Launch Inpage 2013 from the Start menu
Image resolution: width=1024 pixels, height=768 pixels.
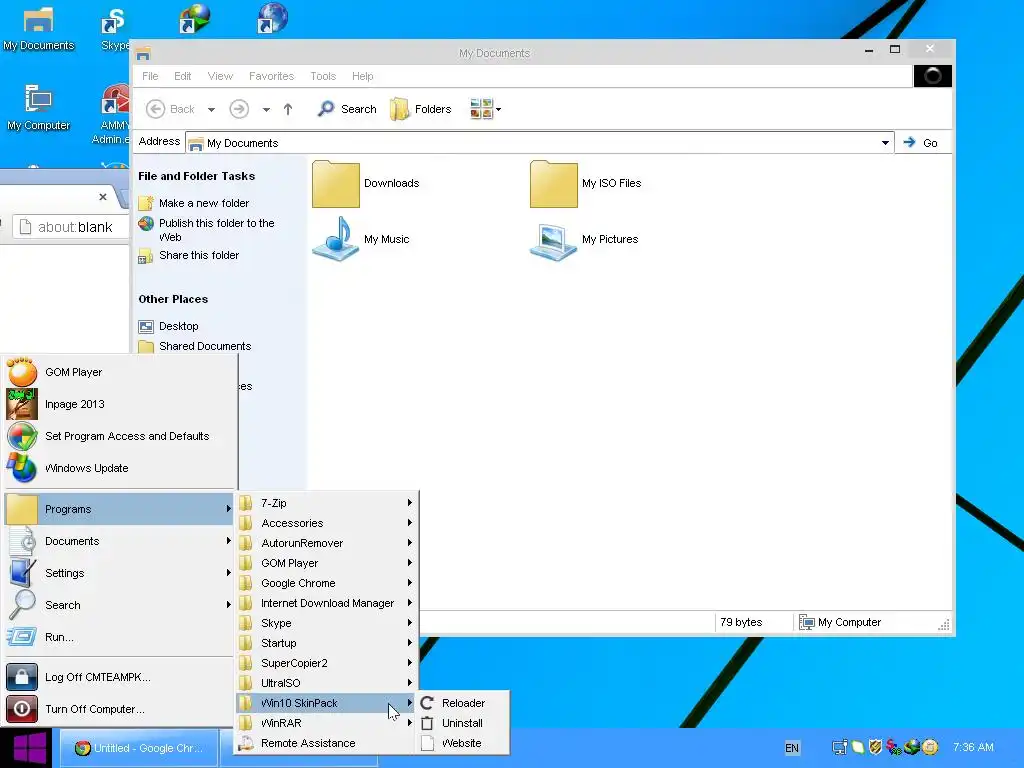click(x=120, y=404)
